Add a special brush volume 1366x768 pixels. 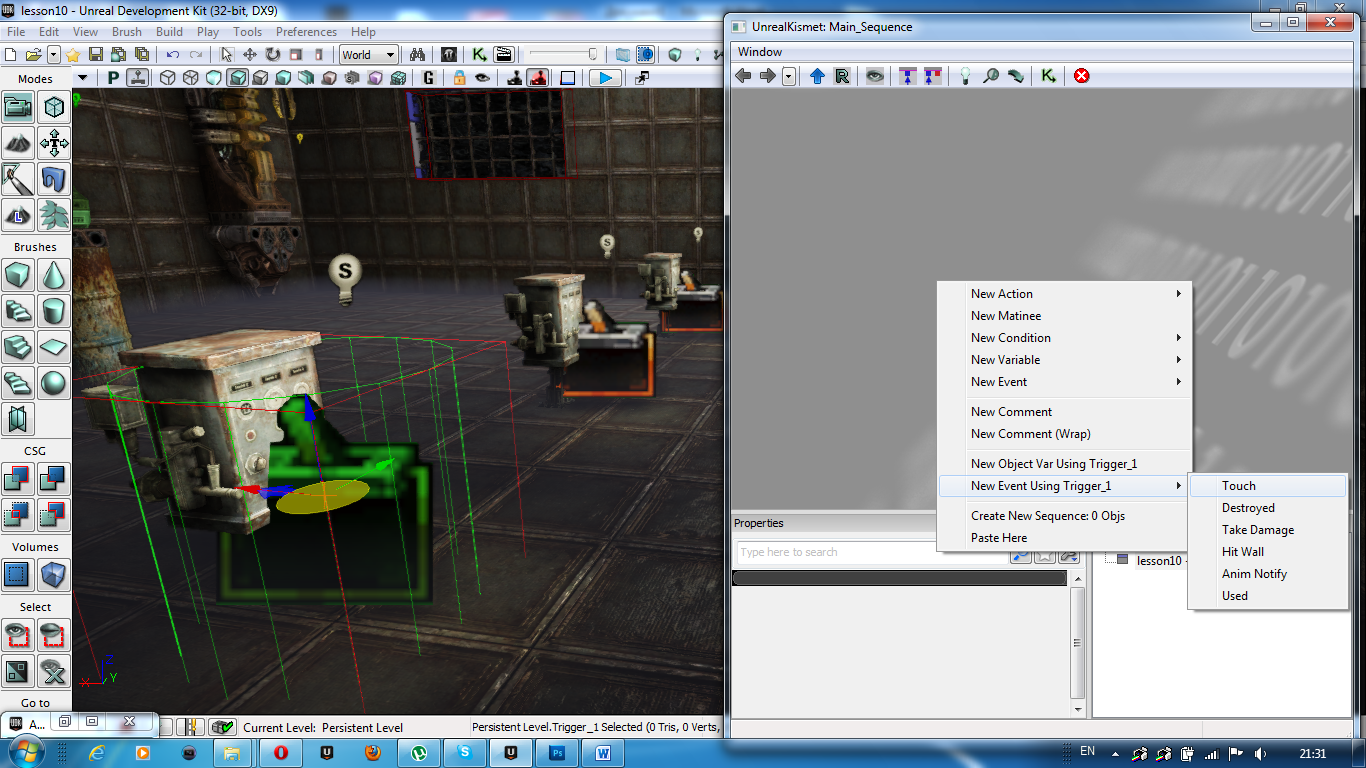coord(18,575)
